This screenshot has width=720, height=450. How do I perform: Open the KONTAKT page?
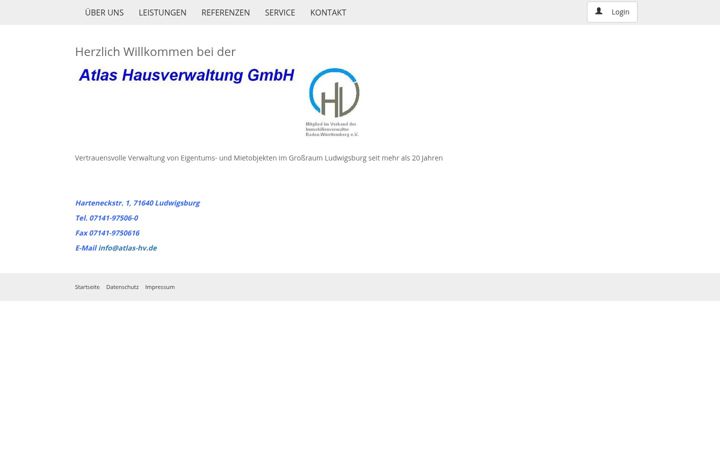328,12
